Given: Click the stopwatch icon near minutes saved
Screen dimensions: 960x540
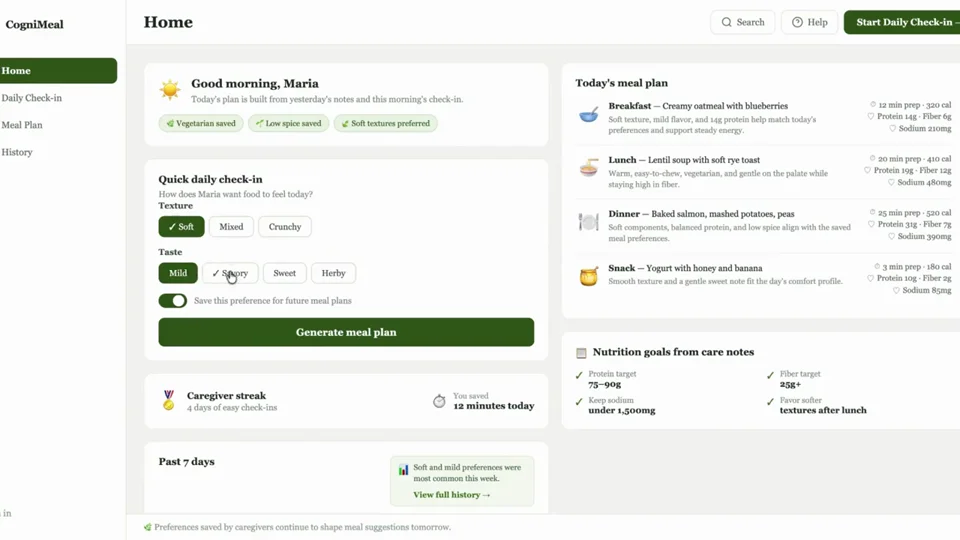Looking at the screenshot, I should click(439, 401).
